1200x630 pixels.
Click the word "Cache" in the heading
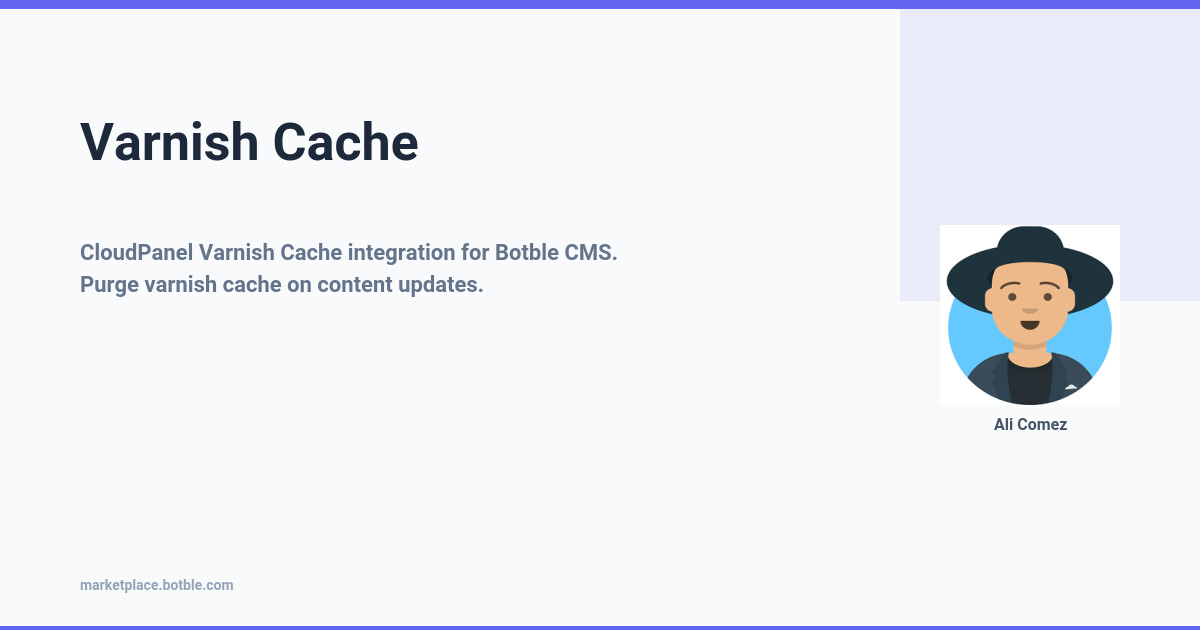tap(345, 142)
